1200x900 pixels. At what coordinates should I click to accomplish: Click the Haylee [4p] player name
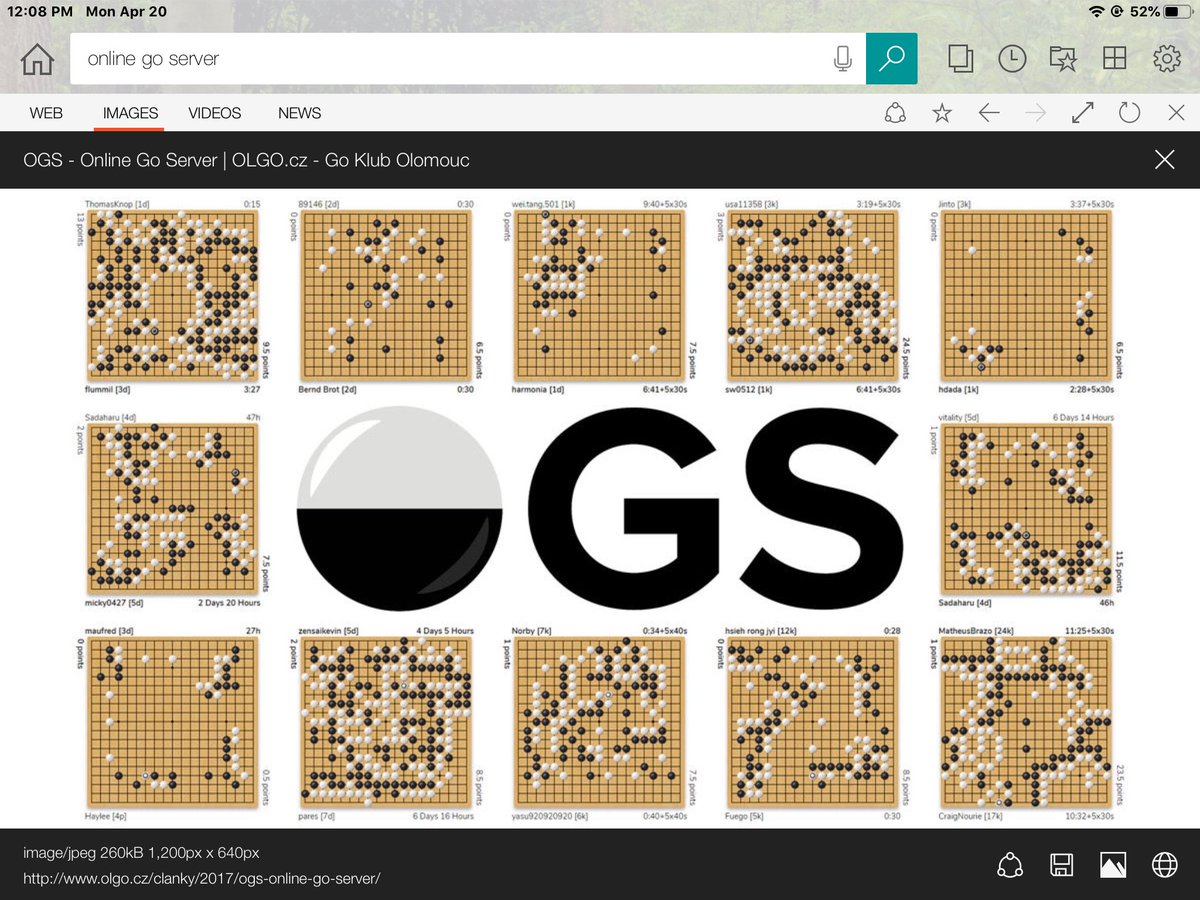click(x=106, y=816)
